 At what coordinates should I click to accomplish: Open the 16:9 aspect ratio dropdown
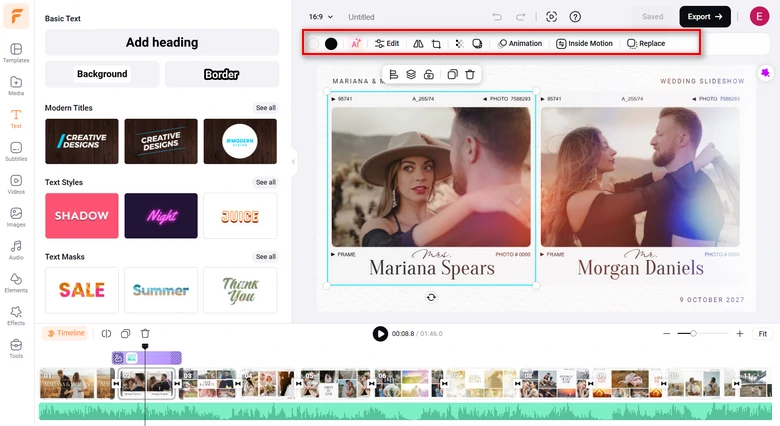321,17
